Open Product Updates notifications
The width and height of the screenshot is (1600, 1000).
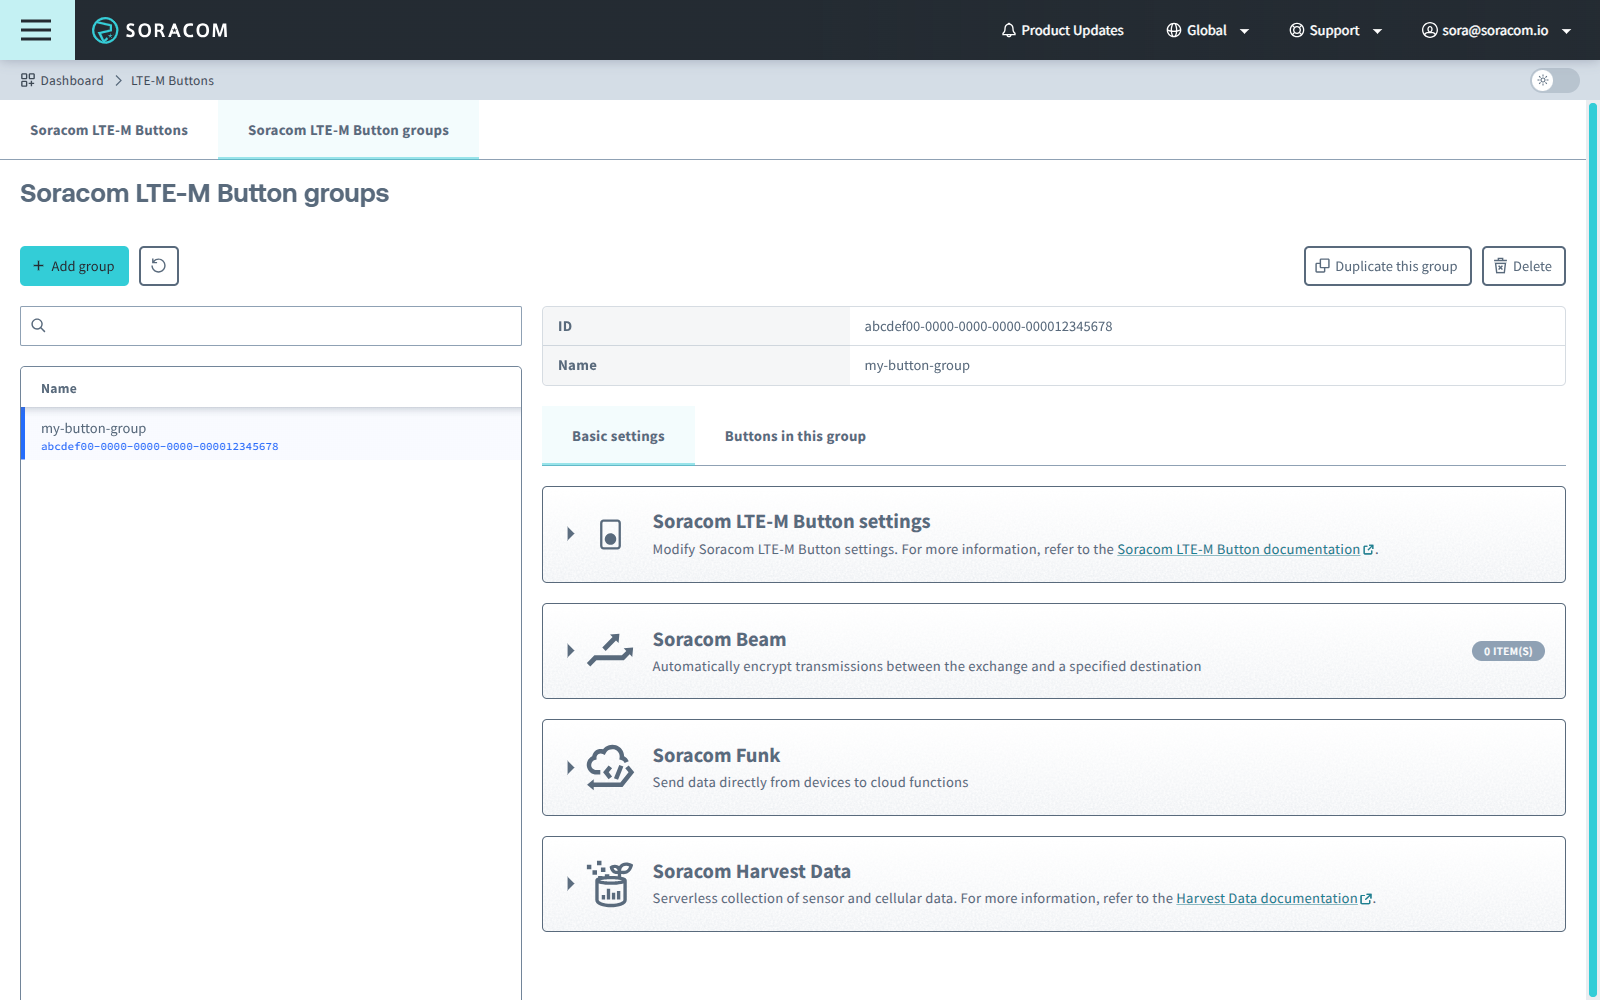click(1062, 30)
